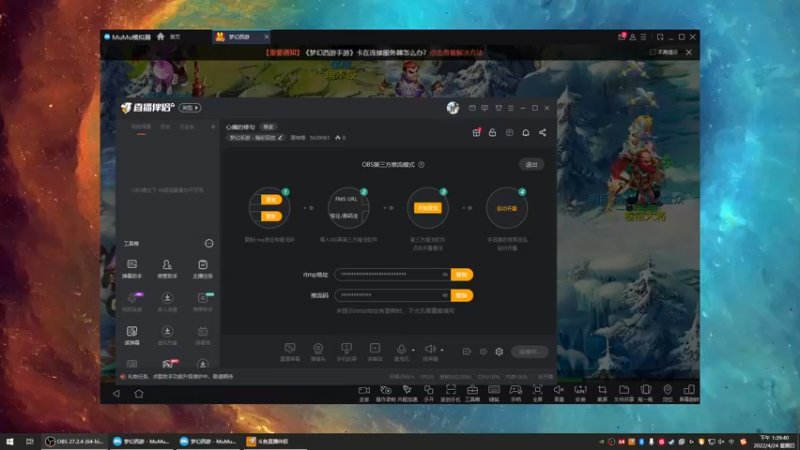Screen dimensions: 800x450
Task: Open Windows Start menu
Action: (x=10, y=441)
